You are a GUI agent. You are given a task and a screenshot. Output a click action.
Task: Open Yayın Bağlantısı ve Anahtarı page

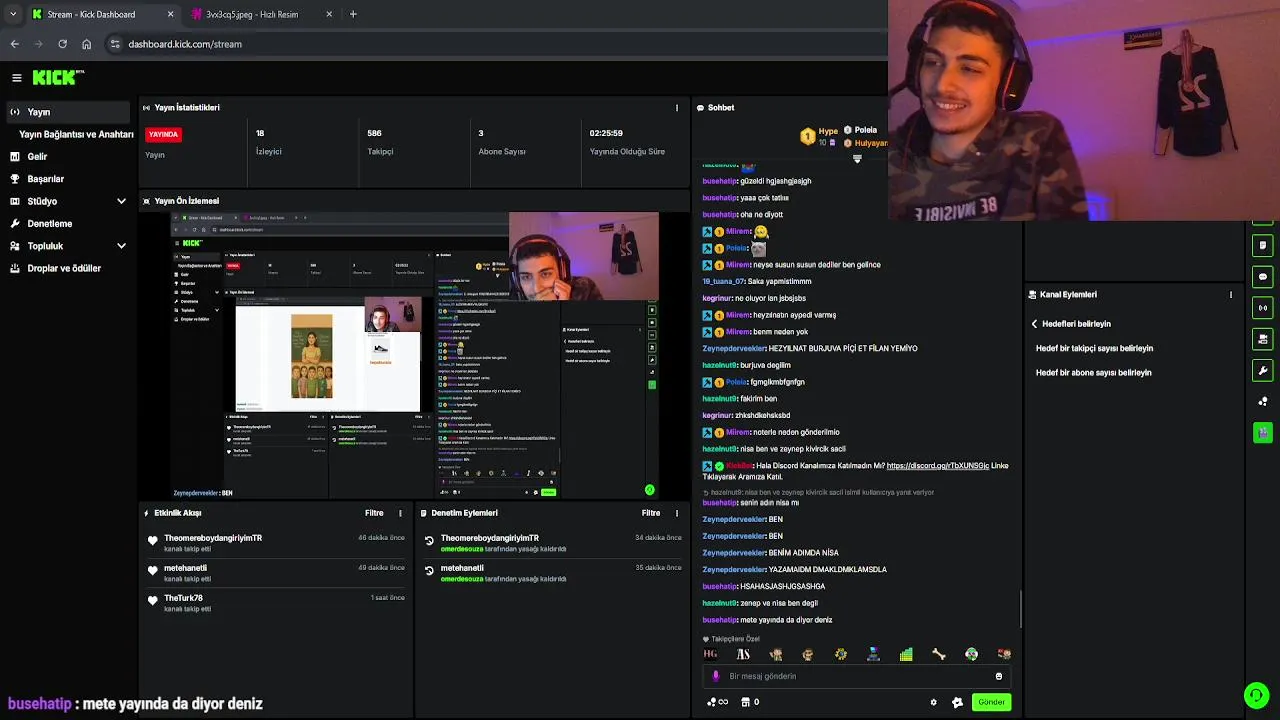tap(76, 134)
